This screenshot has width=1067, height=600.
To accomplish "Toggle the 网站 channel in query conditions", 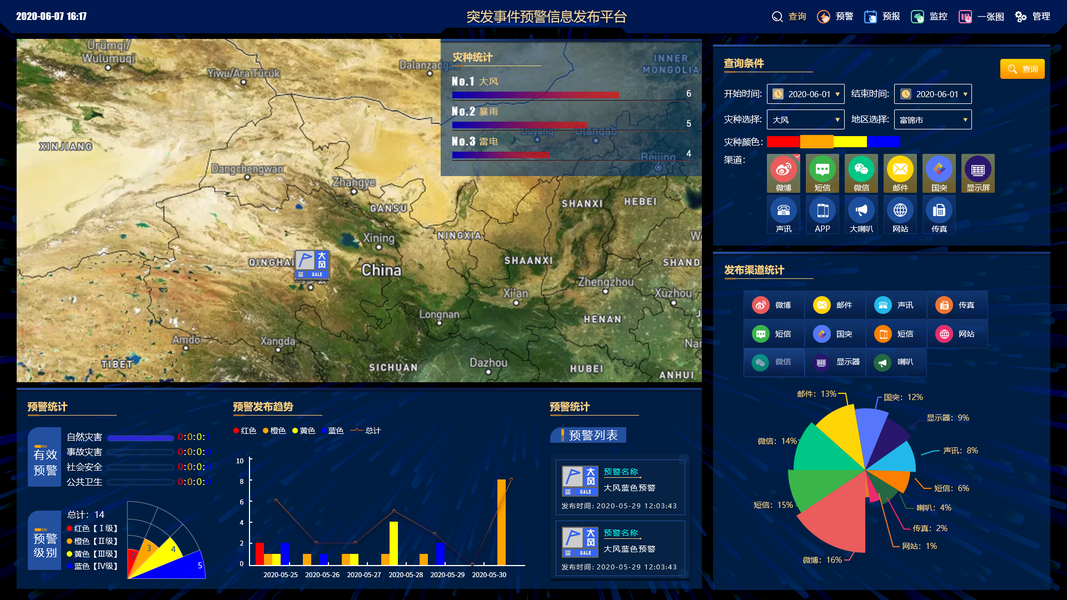I will pyautogui.click(x=900, y=214).
